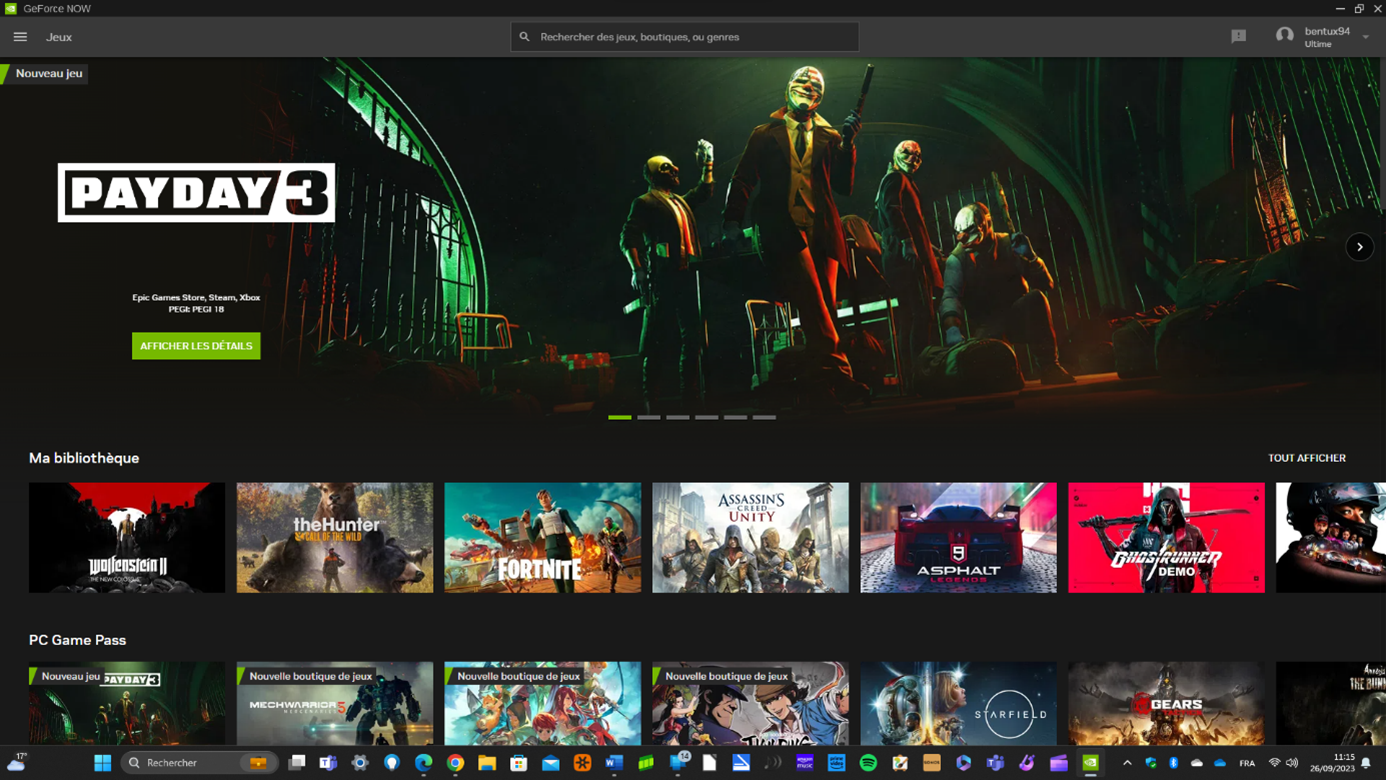
Task: Click the bentux94 profile avatar
Action: 1284,37
